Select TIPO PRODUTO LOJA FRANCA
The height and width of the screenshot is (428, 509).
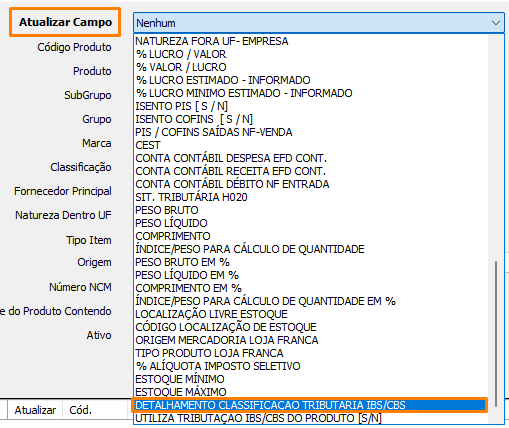[311, 353]
